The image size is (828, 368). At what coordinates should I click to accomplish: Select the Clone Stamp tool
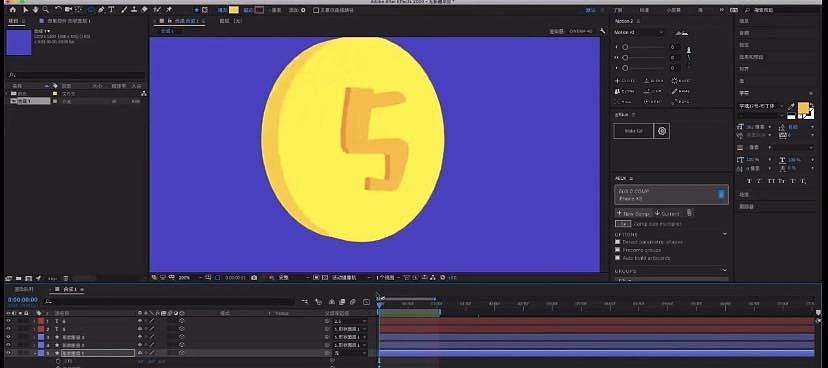pyautogui.click(x=134, y=10)
